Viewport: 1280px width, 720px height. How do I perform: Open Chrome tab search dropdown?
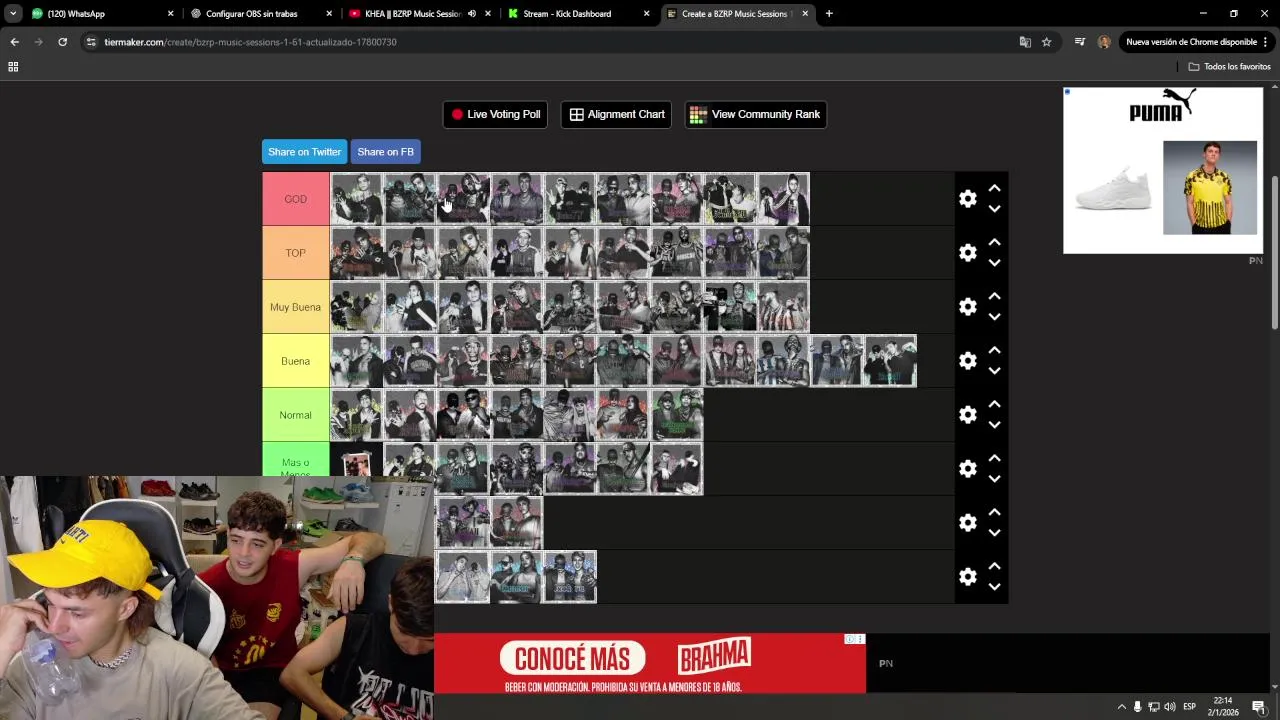[13, 14]
